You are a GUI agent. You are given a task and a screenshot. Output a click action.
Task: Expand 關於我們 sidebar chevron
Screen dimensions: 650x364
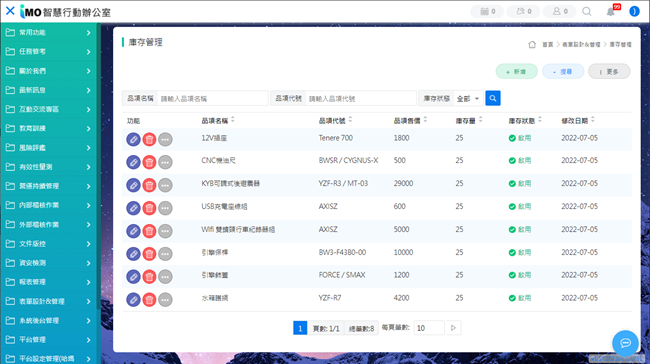88,71
